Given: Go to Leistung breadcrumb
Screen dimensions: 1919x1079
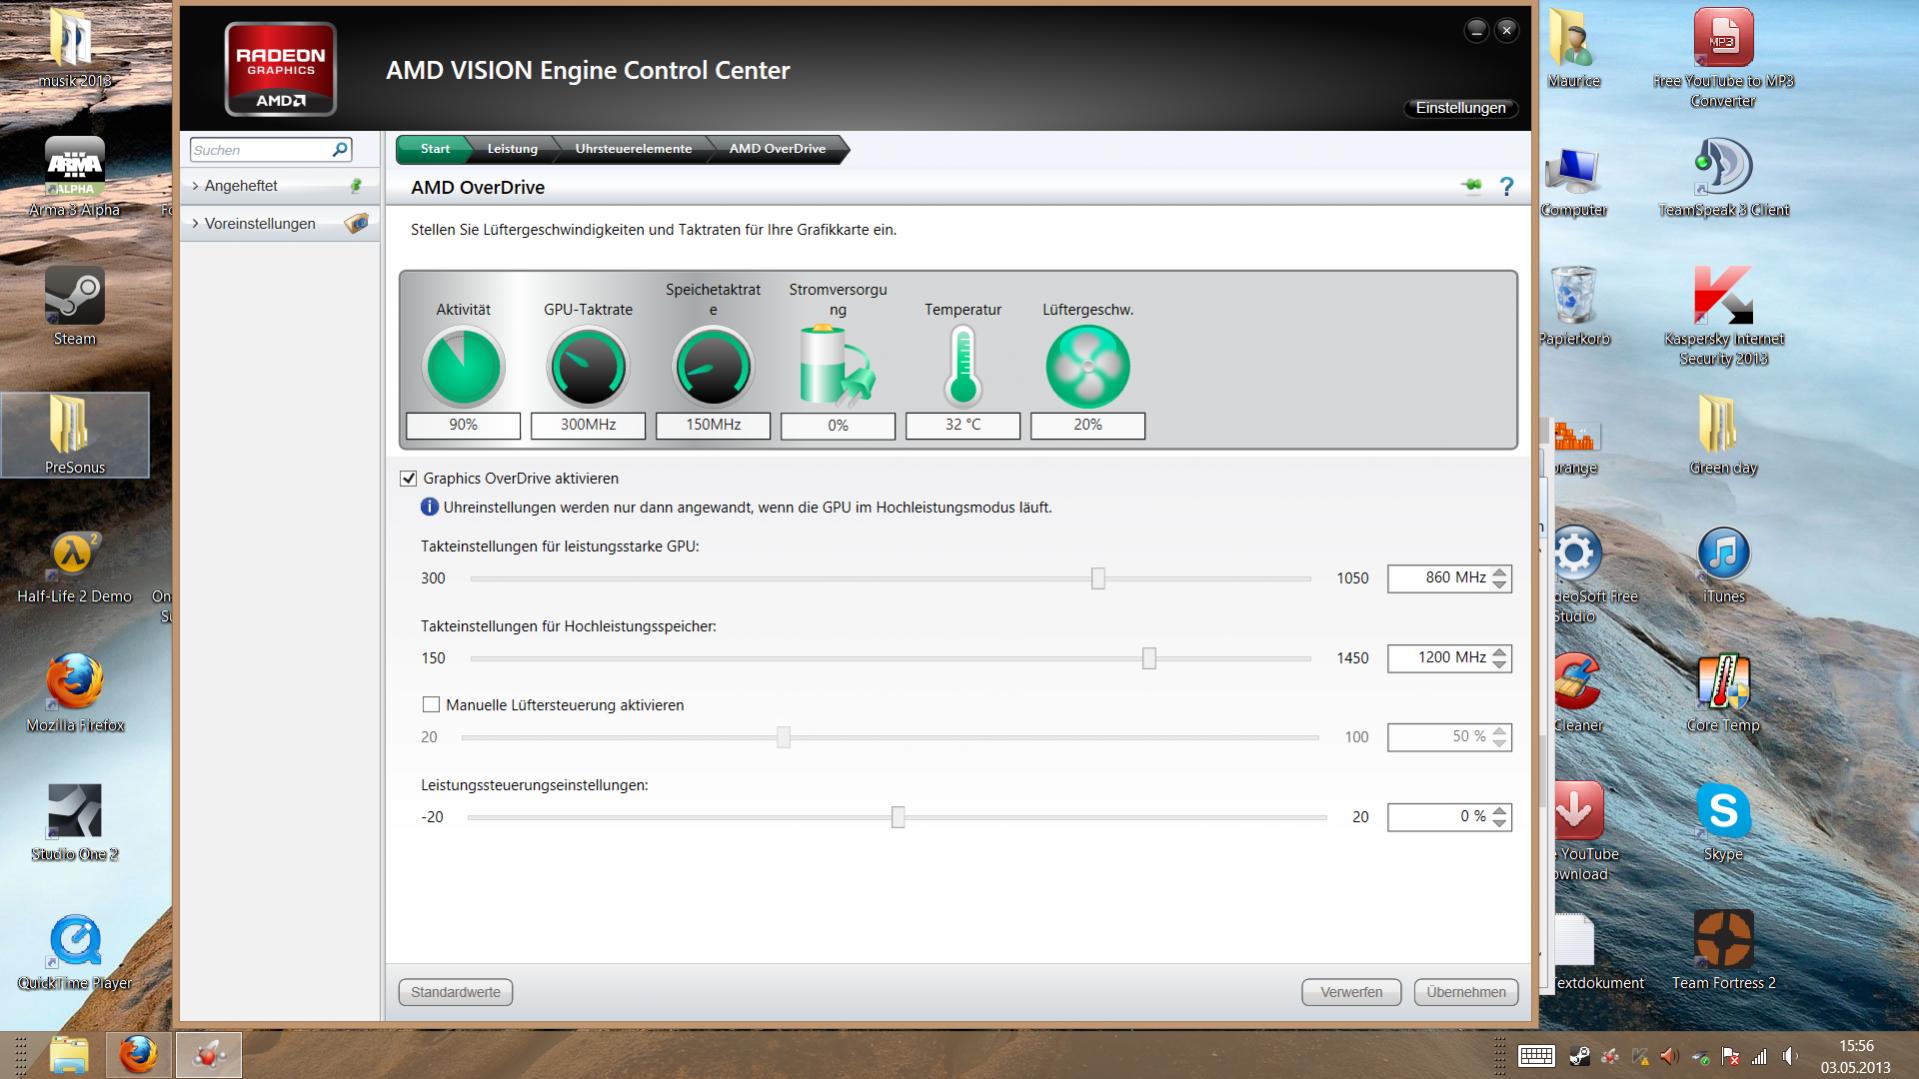Looking at the screenshot, I should pyautogui.click(x=512, y=149).
